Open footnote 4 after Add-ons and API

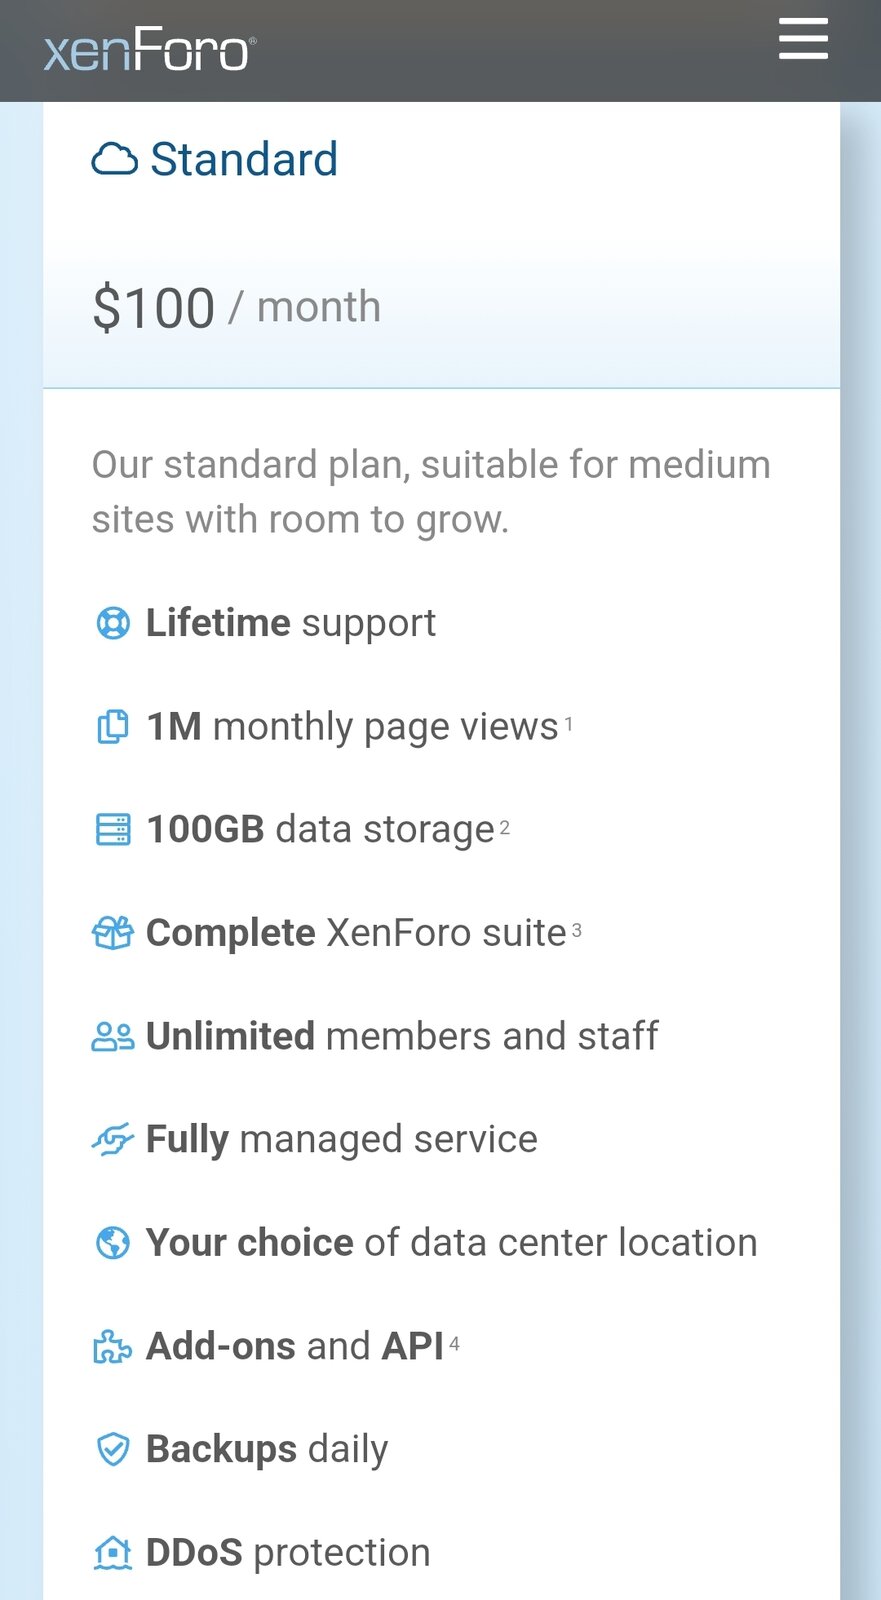point(455,1344)
